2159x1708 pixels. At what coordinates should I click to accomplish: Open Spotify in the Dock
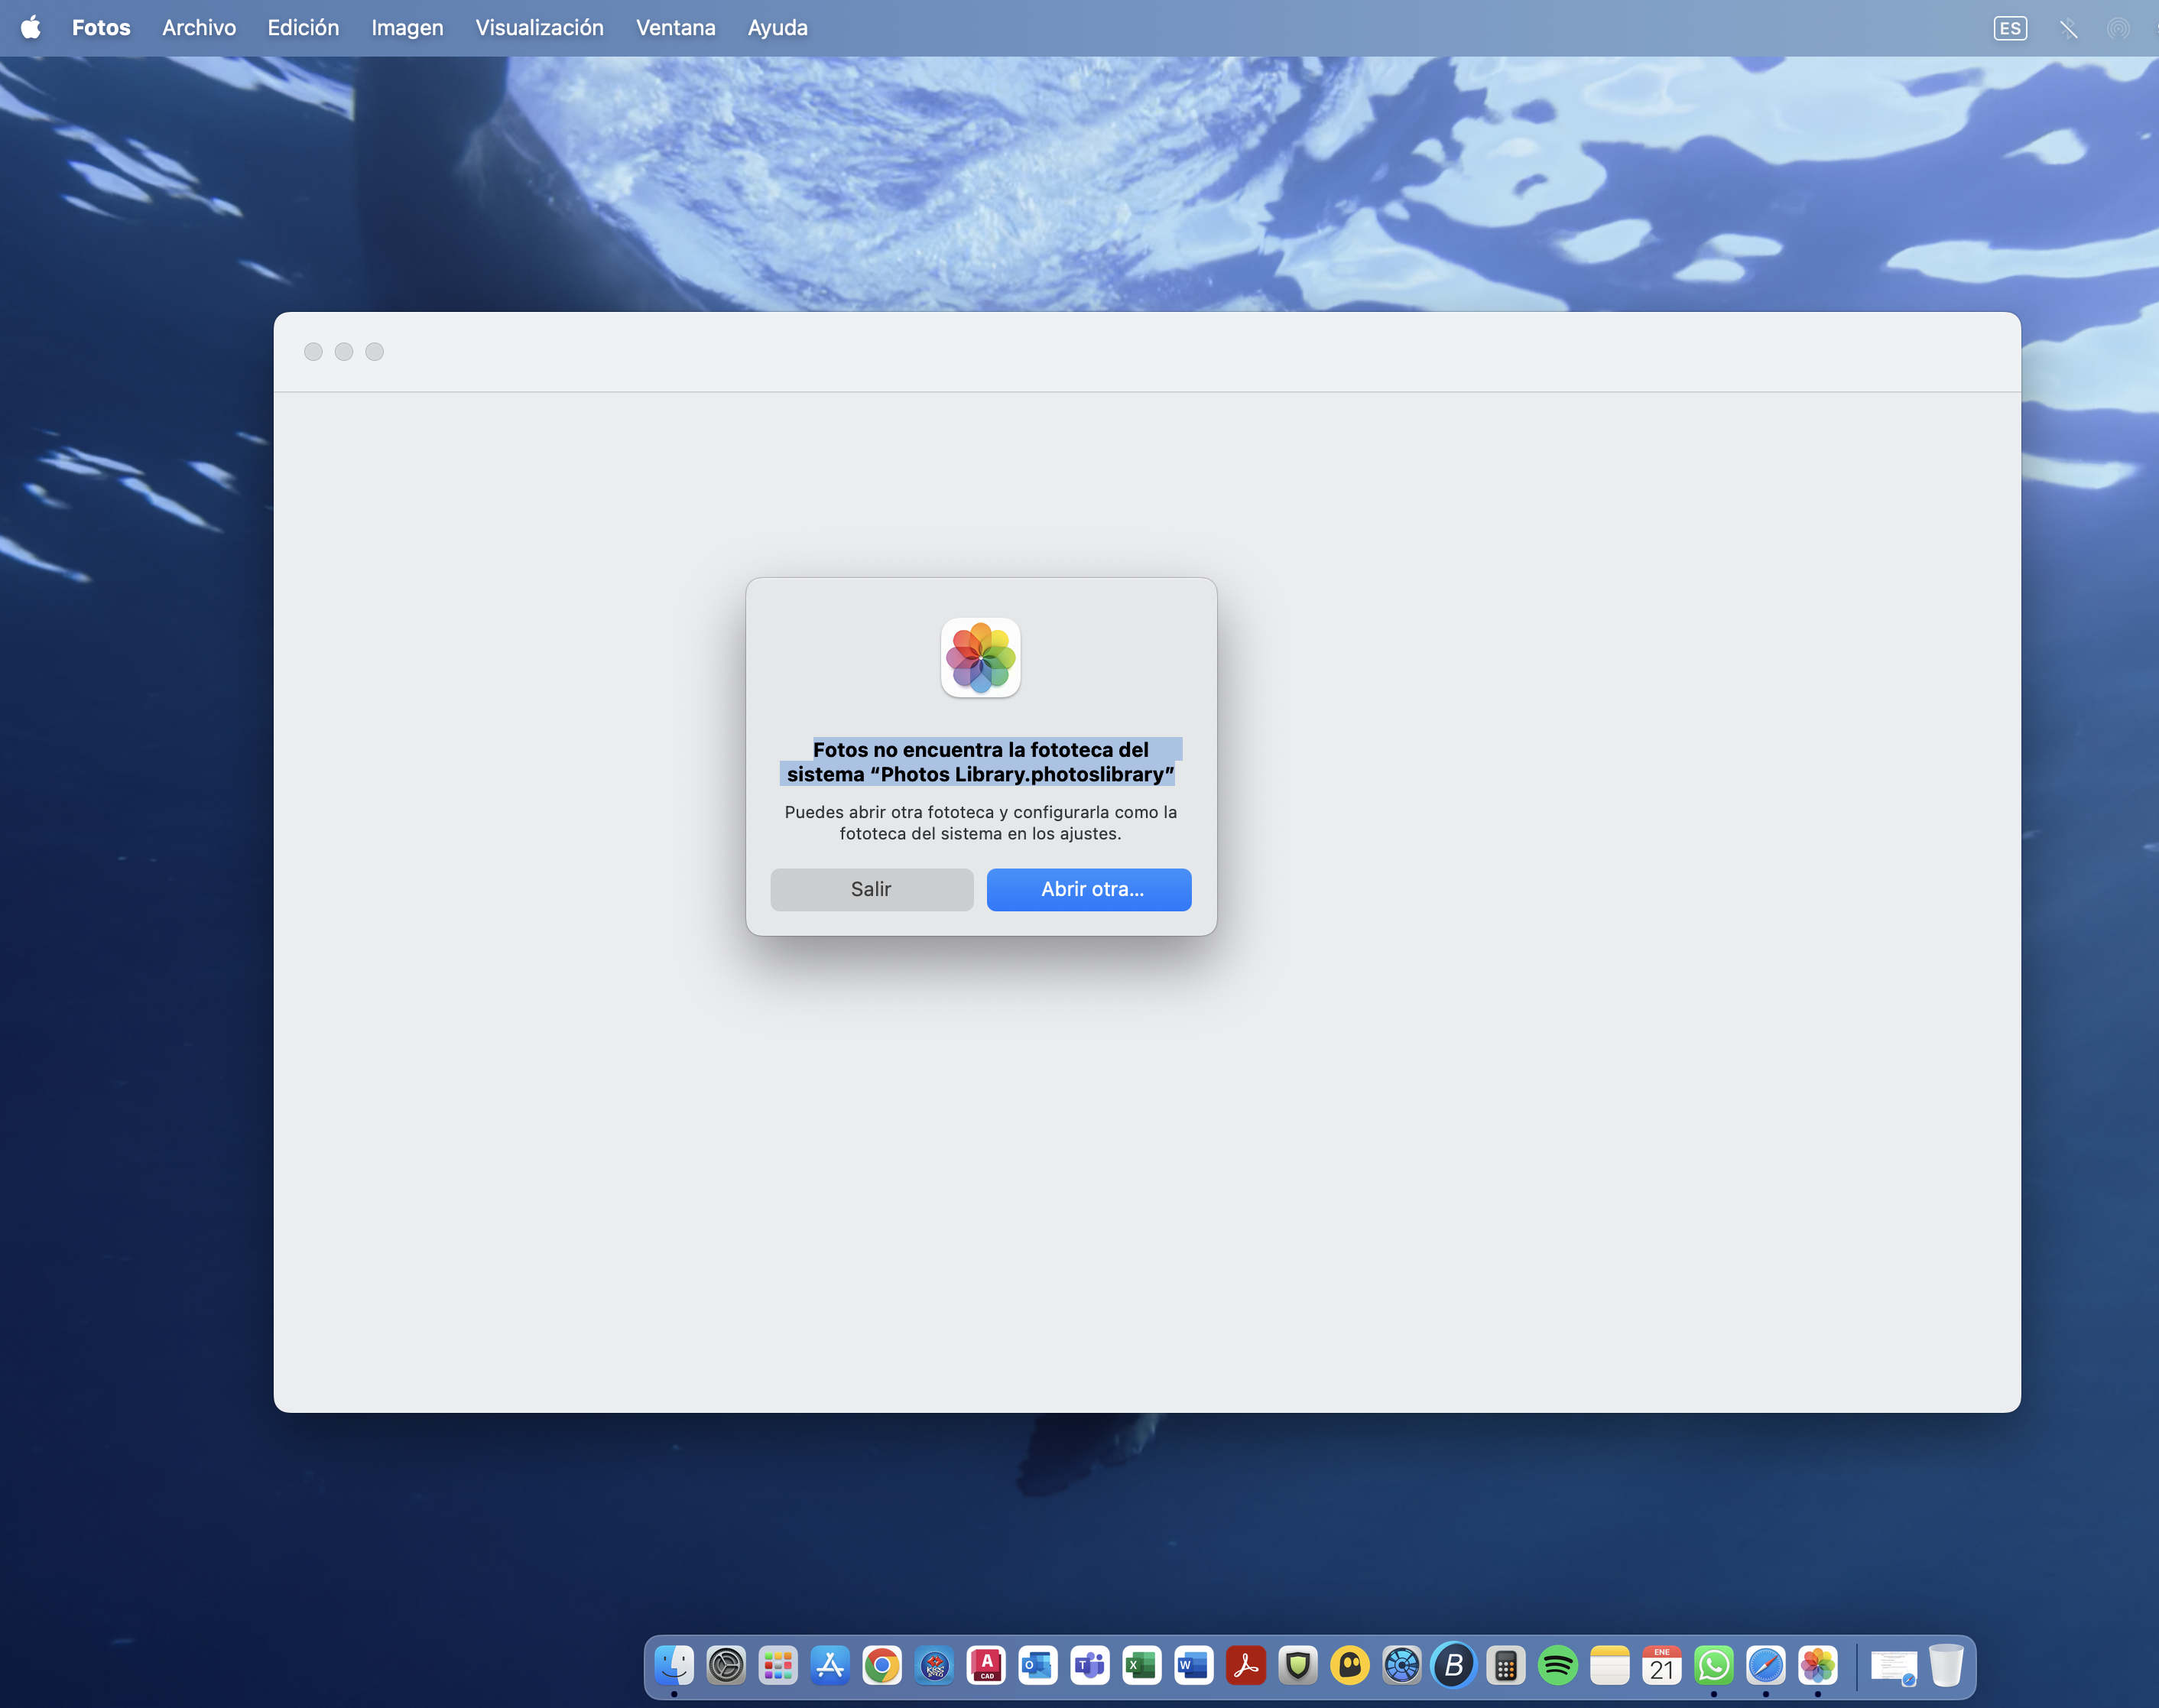tap(1557, 1665)
